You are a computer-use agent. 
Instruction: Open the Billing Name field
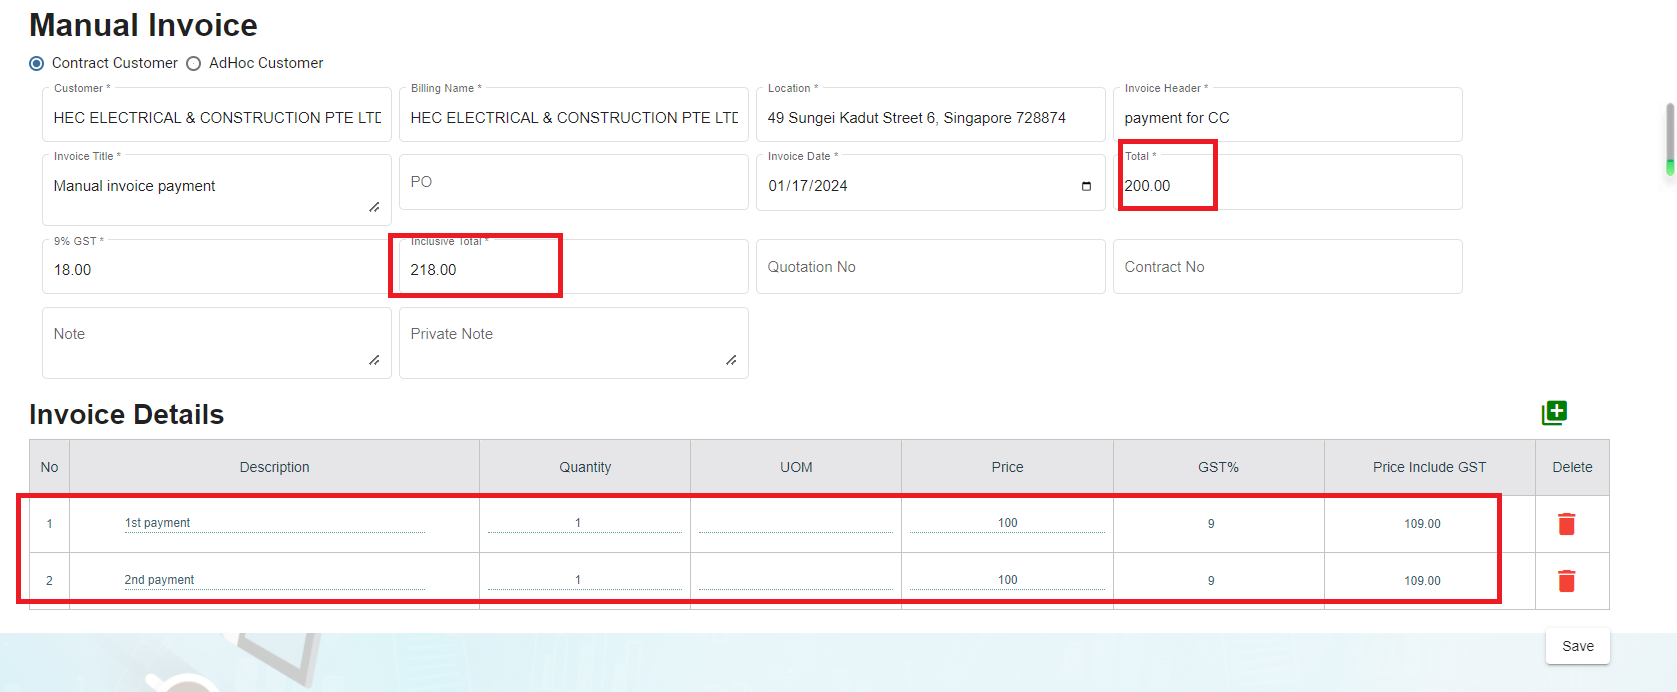coord(573,118)
